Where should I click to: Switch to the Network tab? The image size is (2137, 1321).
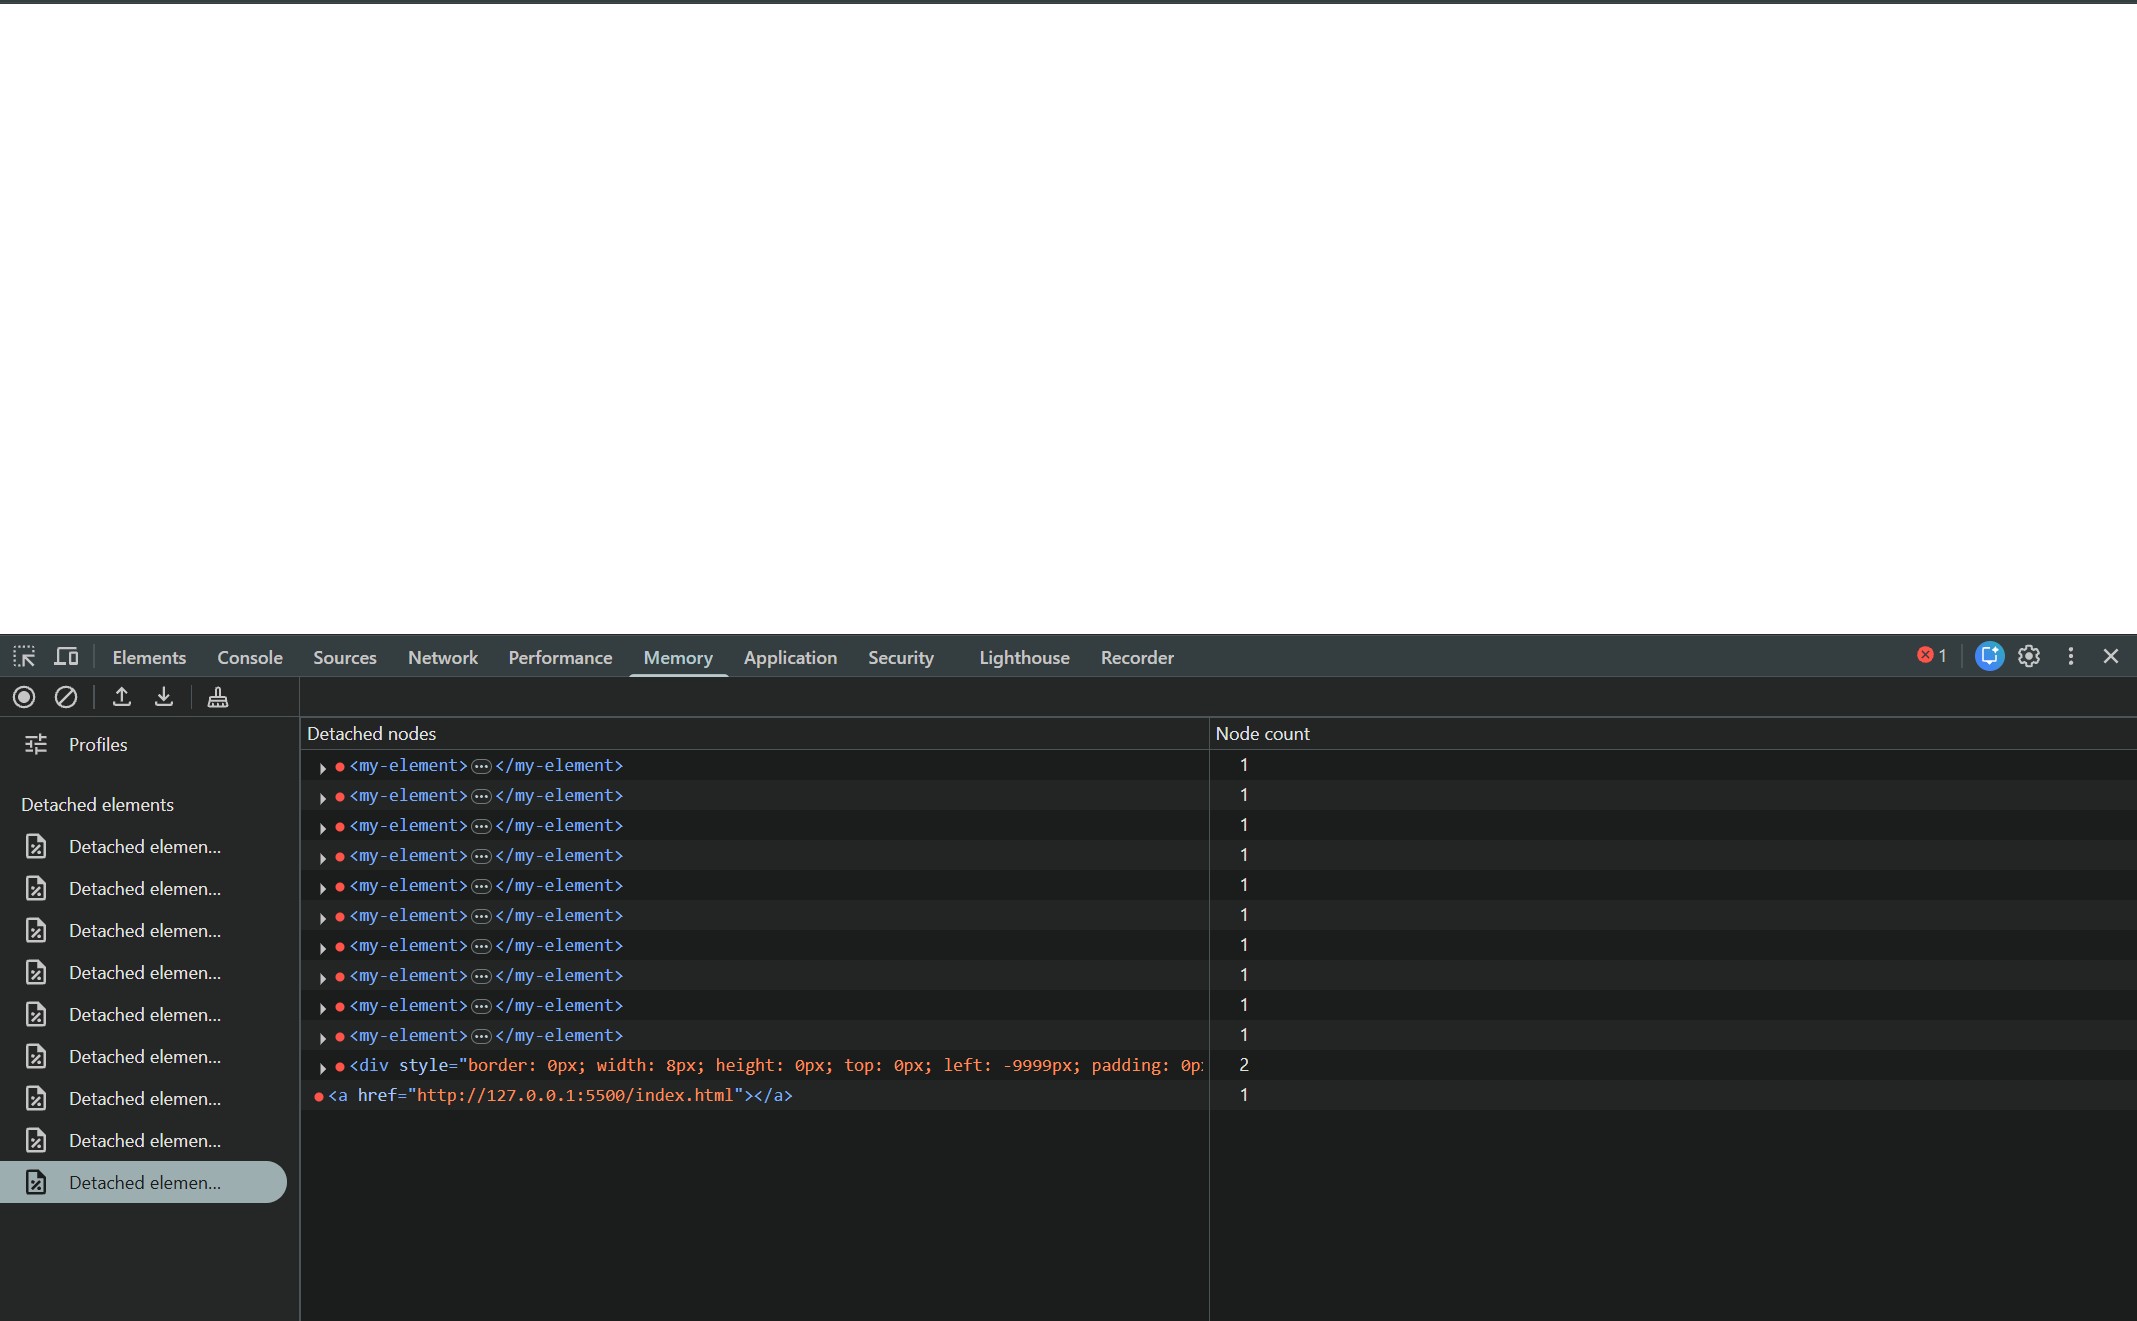(443, 657)
